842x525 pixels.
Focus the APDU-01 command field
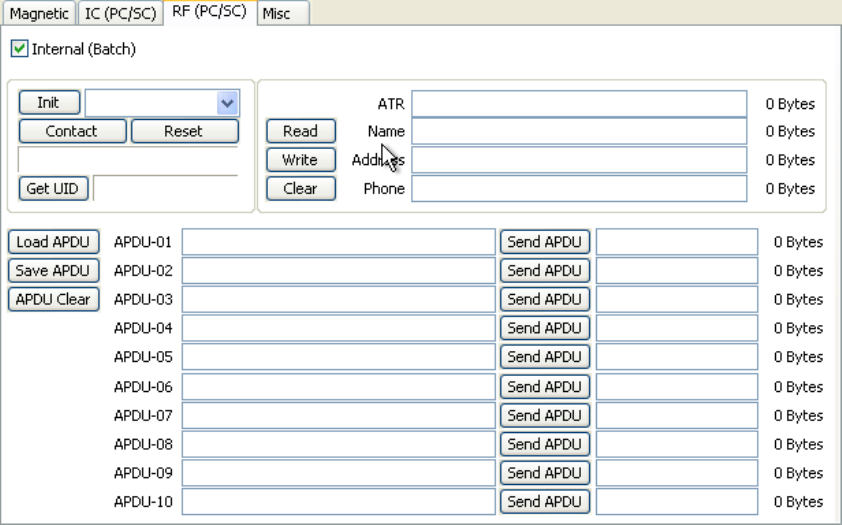[x=338, y=242]
